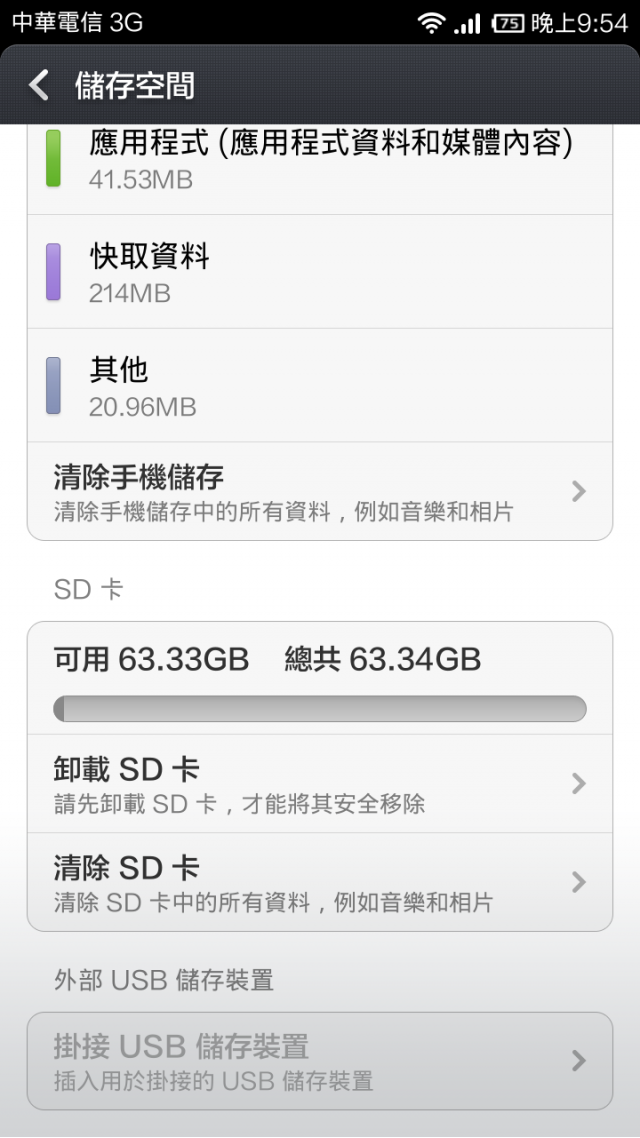The image size is (640, 1138).
Task: Tap chevron next to 掛接 USB 儲存裝置
Action: 578,1061
